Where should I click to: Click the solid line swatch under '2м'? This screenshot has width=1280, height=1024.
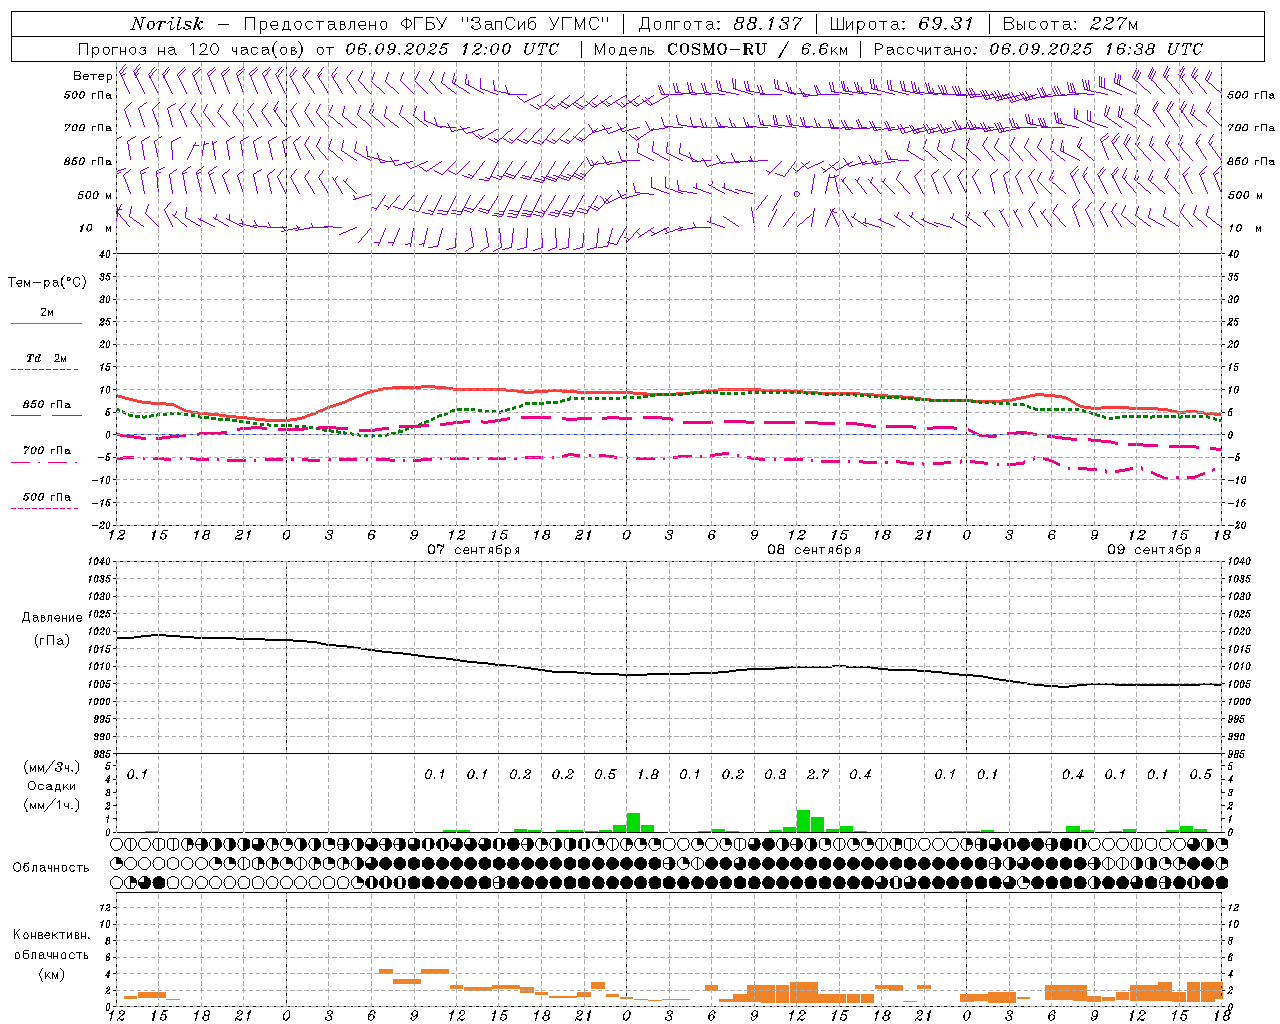coord(46,324)
